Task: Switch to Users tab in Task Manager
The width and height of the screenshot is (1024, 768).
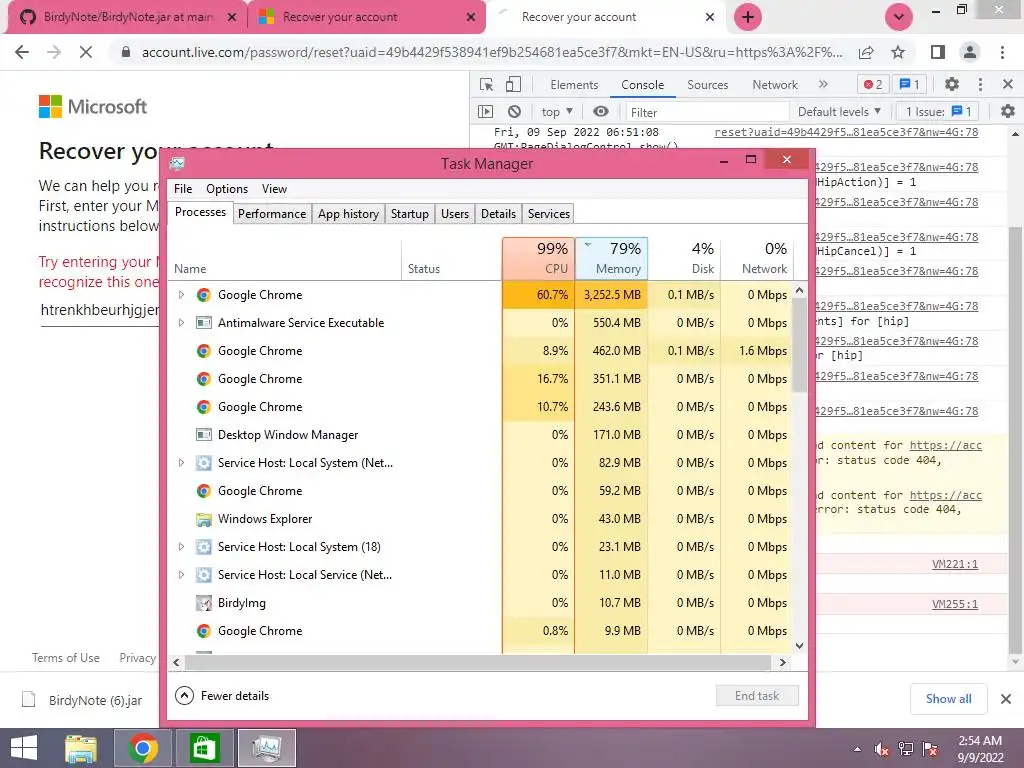Action: (455, 214)
